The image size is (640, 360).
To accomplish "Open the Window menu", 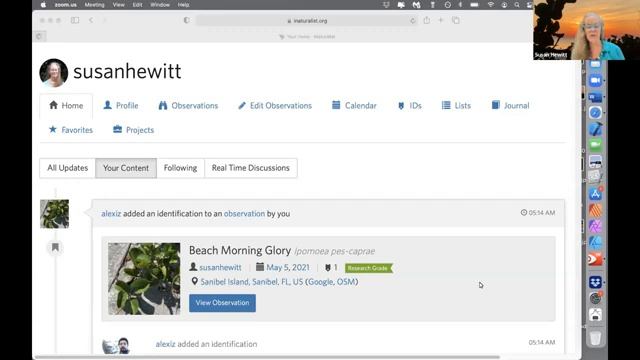I will click(x=160, y=5).
